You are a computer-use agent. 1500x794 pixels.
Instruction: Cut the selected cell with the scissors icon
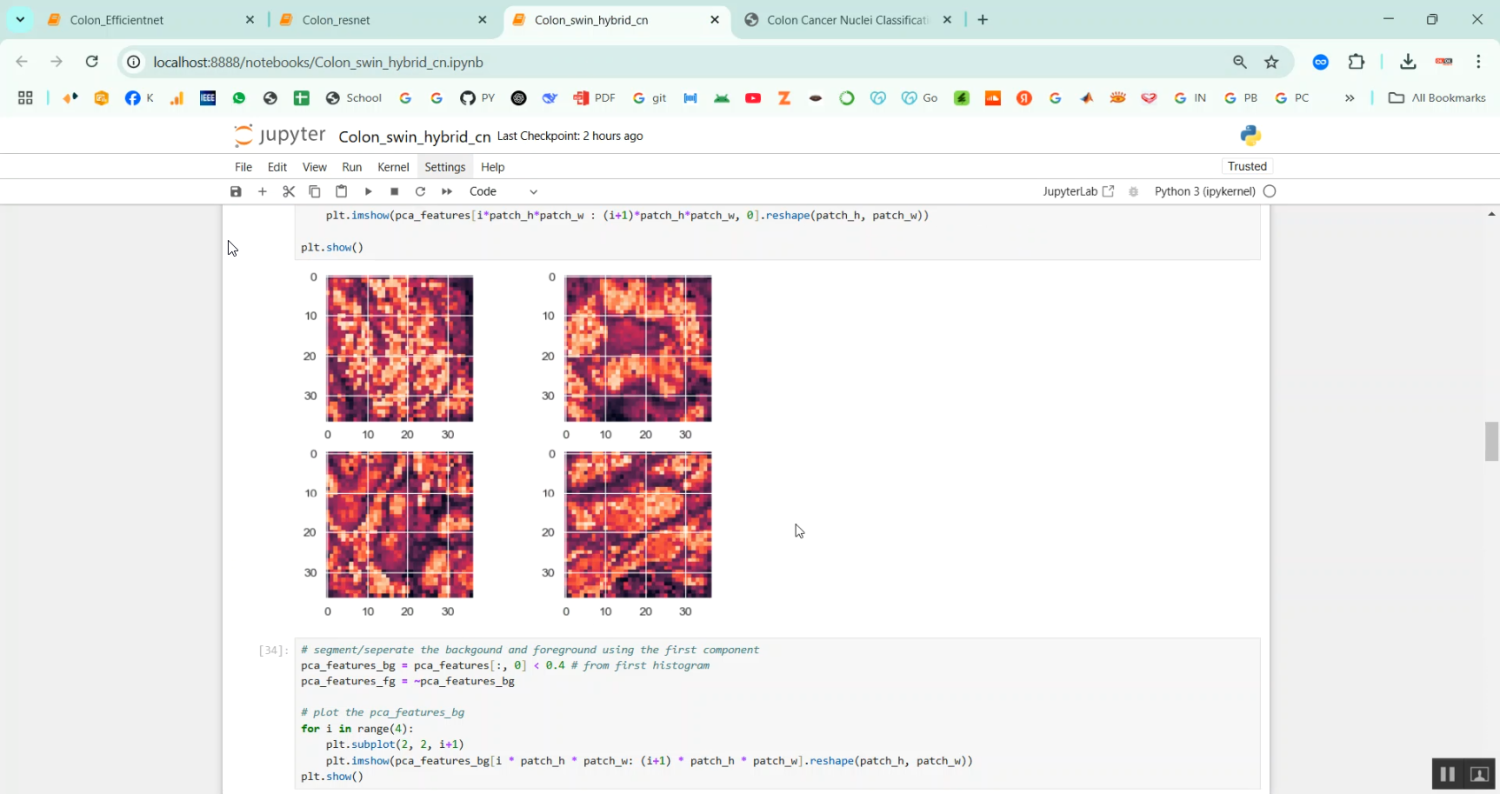289,191
